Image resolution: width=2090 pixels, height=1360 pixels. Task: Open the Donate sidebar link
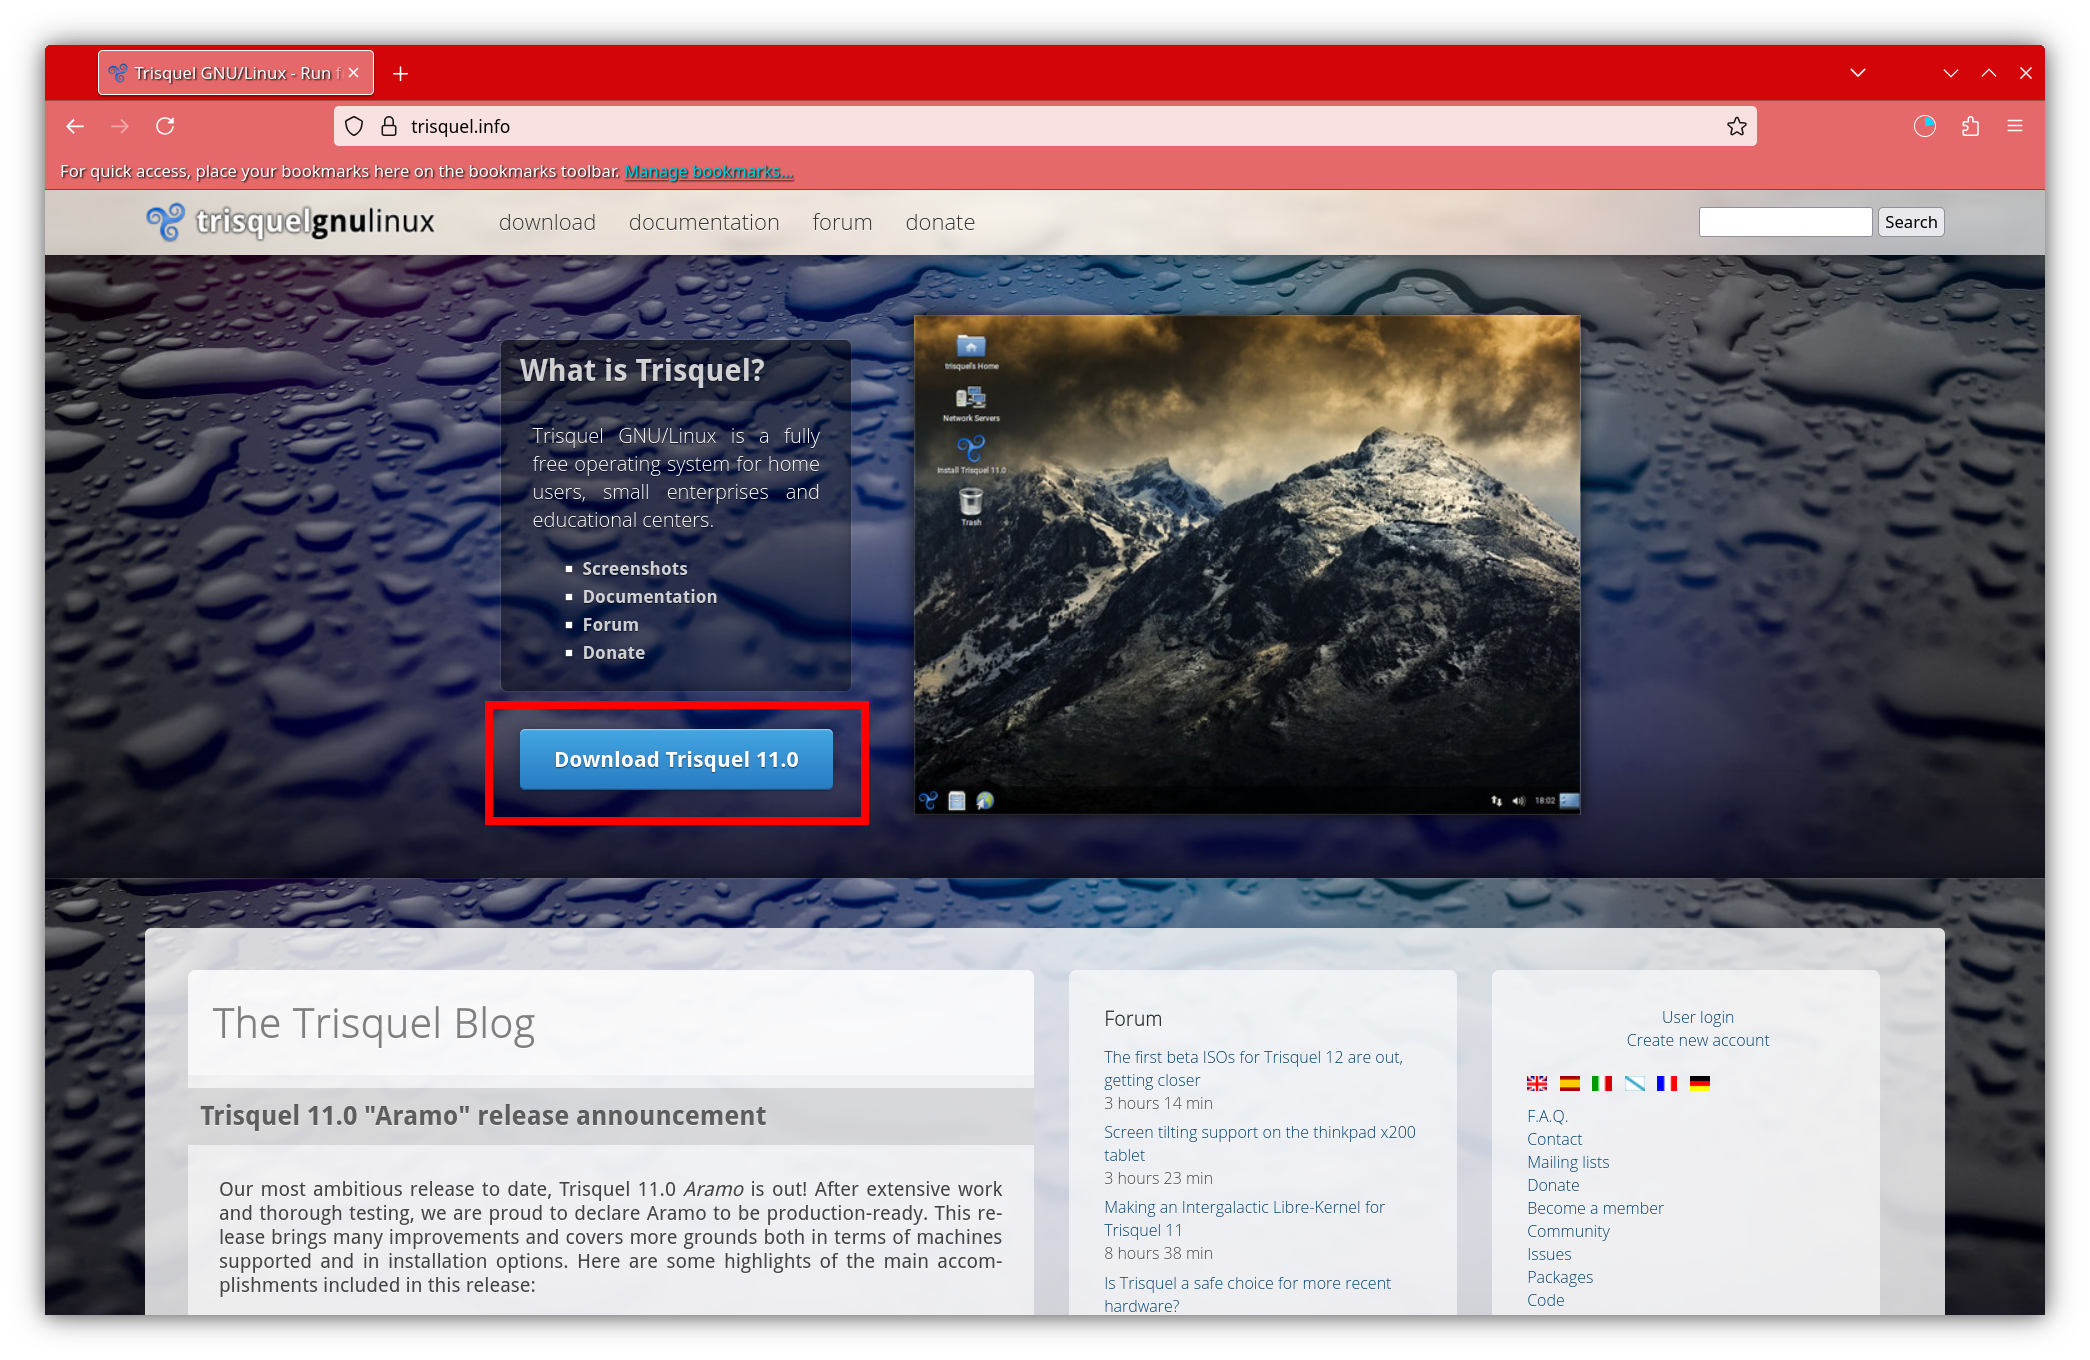(x=1553, y=1185)
